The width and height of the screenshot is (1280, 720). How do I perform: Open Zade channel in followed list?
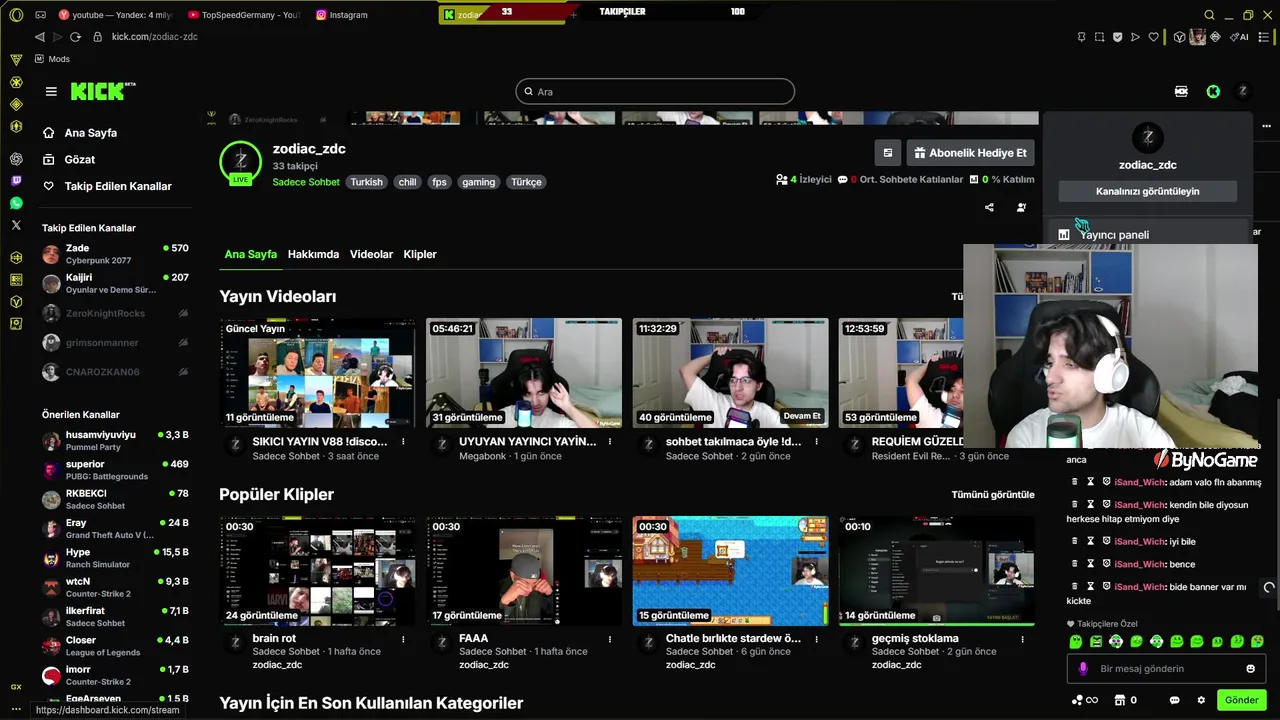click(115, 254)
